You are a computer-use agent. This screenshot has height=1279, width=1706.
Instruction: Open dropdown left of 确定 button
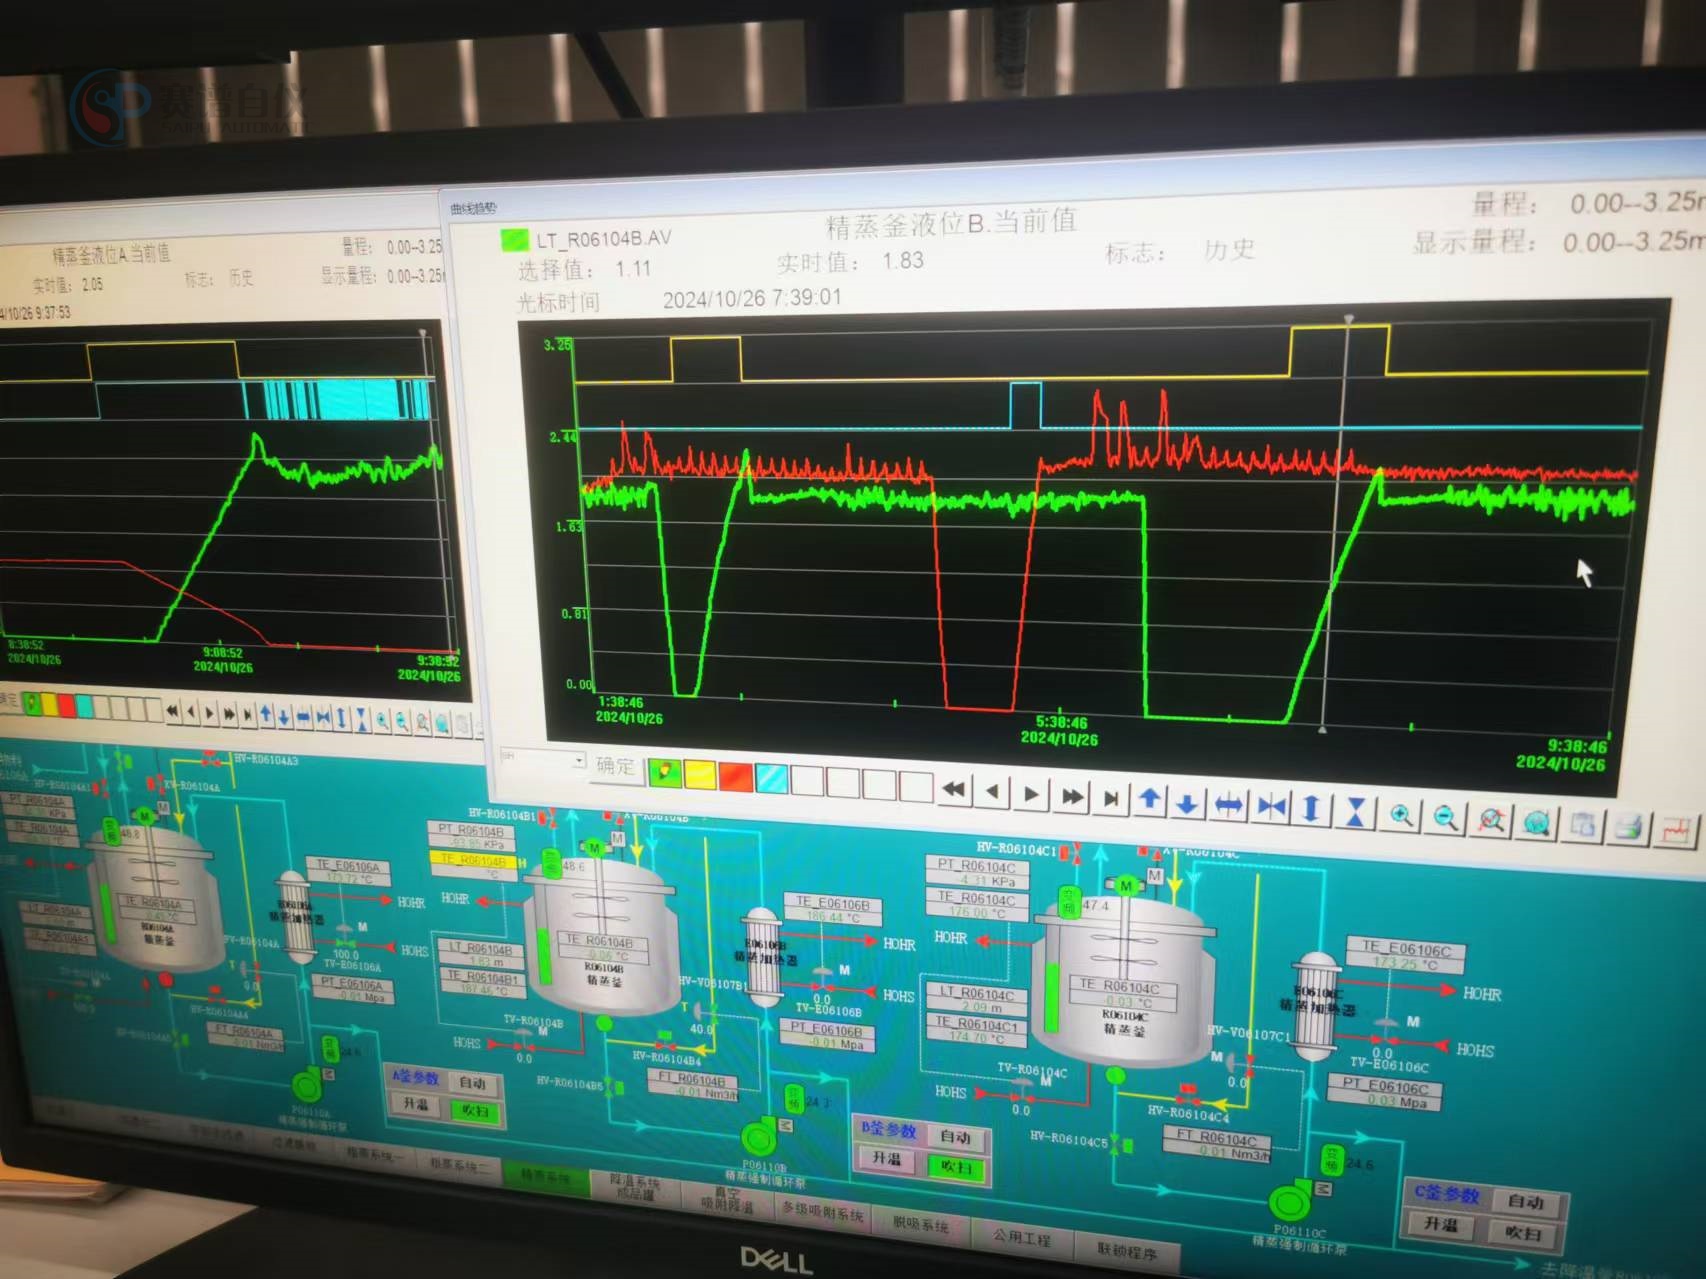[578, 761]
